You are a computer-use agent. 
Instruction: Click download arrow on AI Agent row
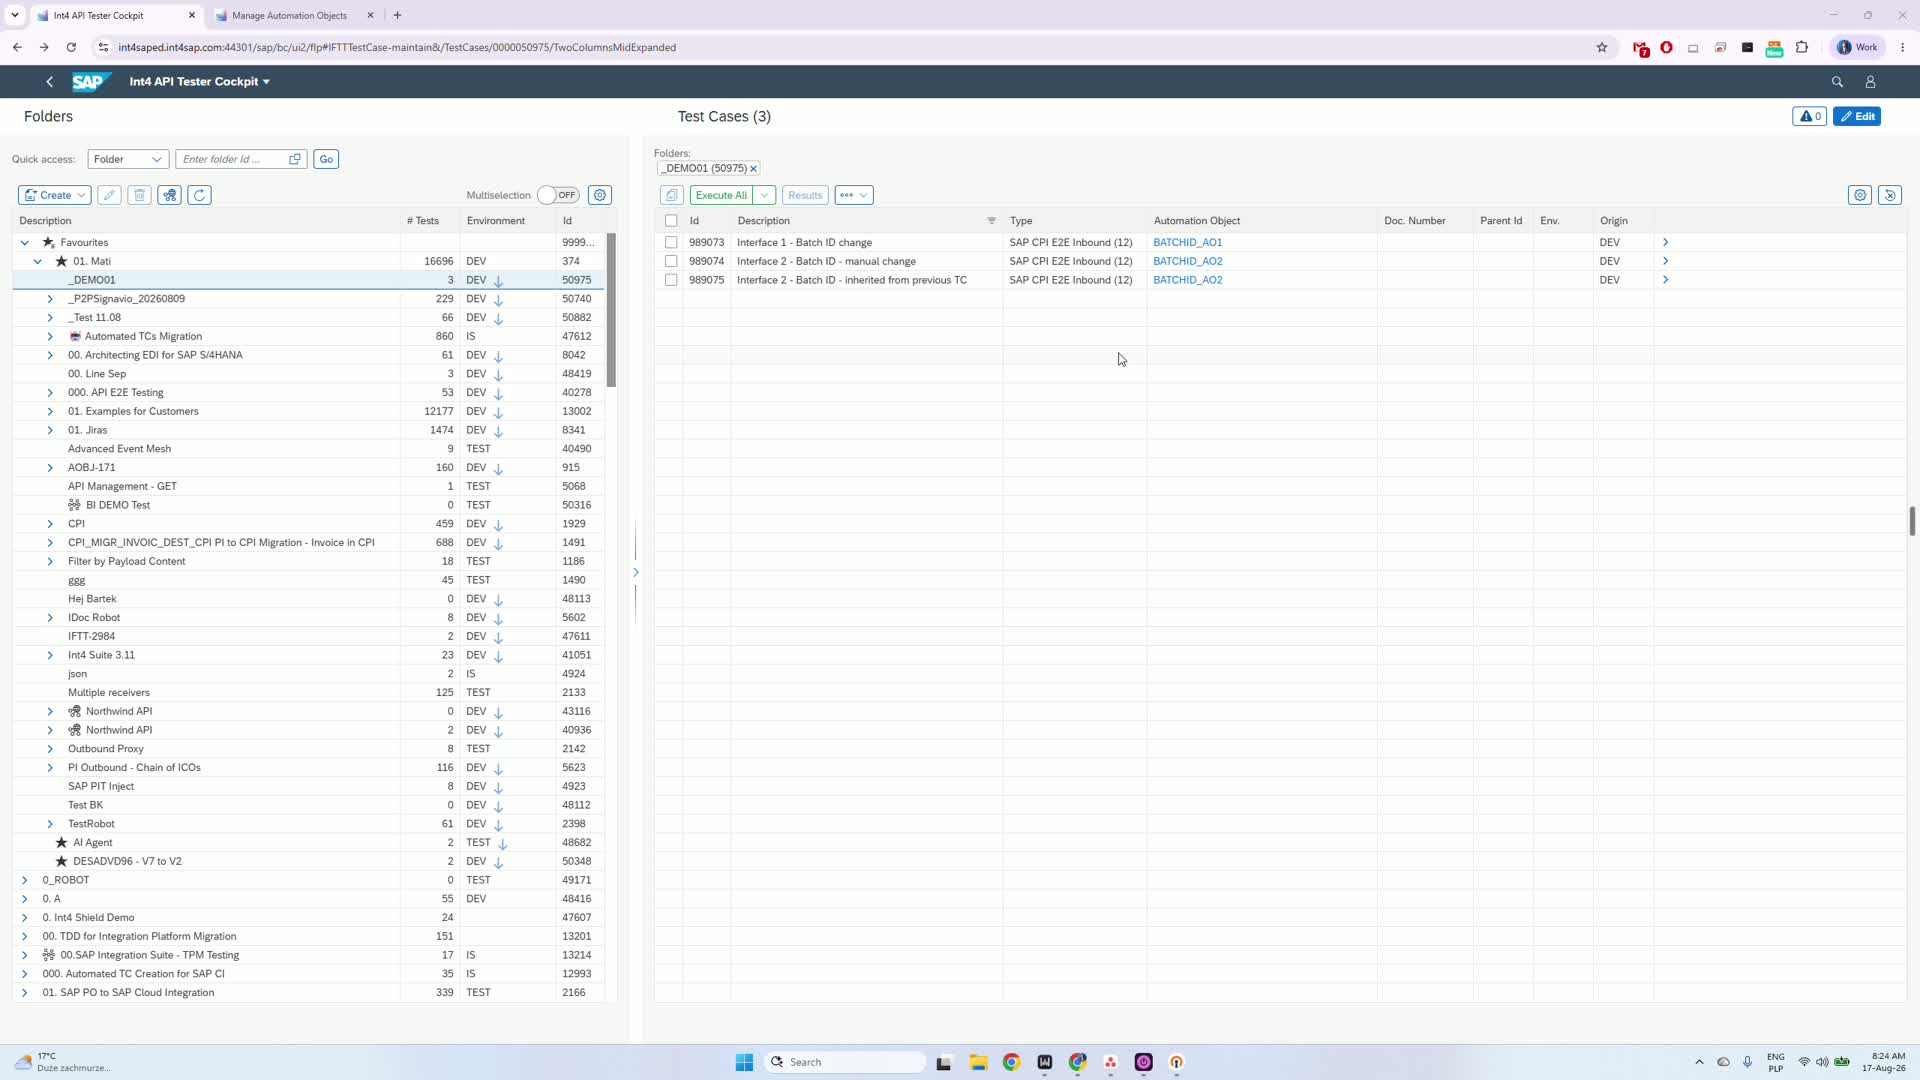coord(502,843)
